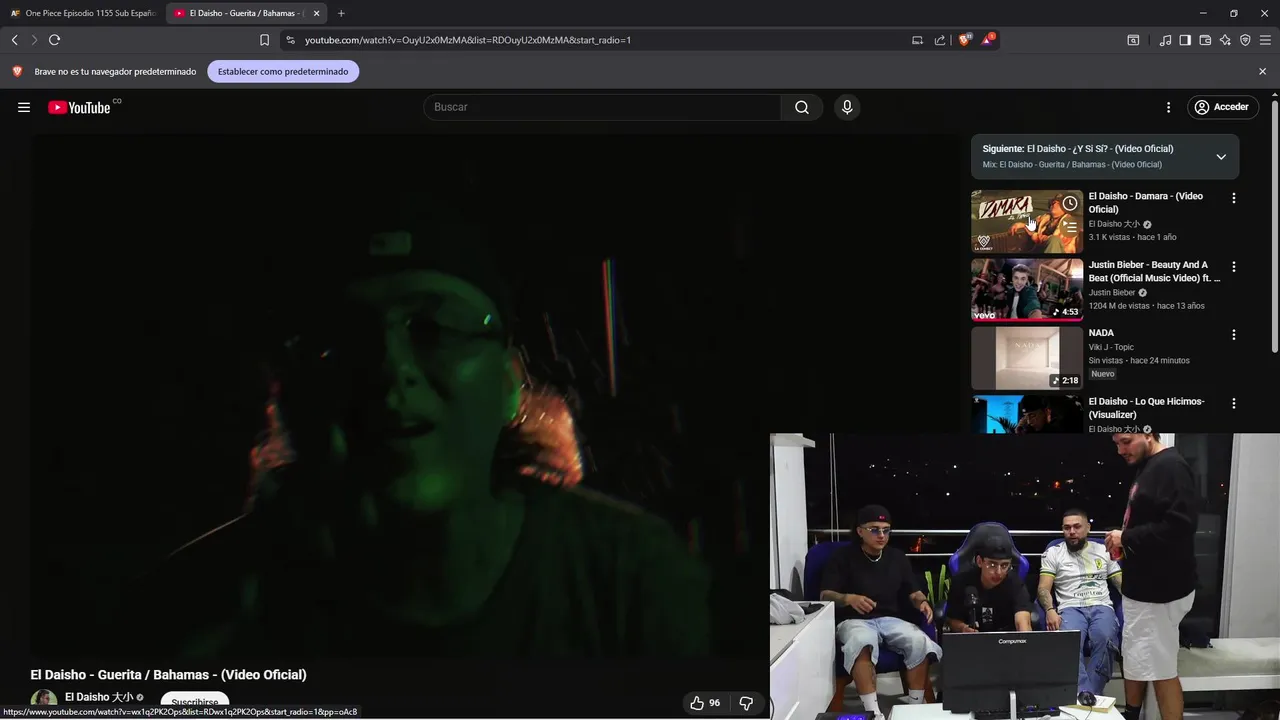This screenshot has height=720, width=1280.
Task: Open the title El Daisho - Damara - (Video Oficial)
Action: pyautogui.click(x=1146, y=203)
